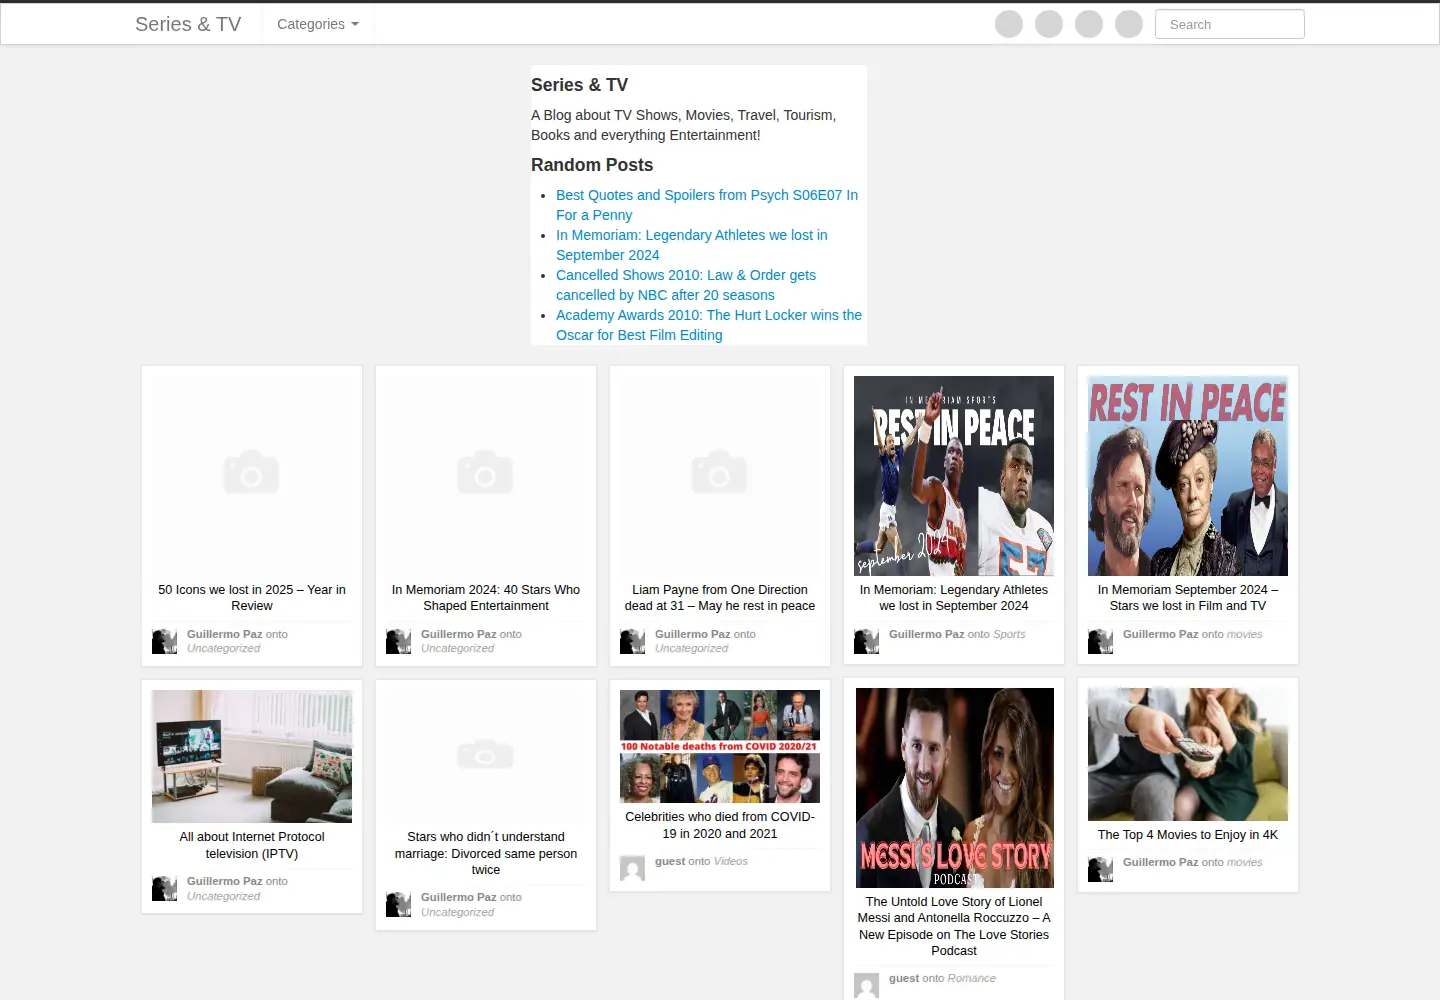
Task: Open the Videos category on the COVID-19 card
Action: point(731,861)
